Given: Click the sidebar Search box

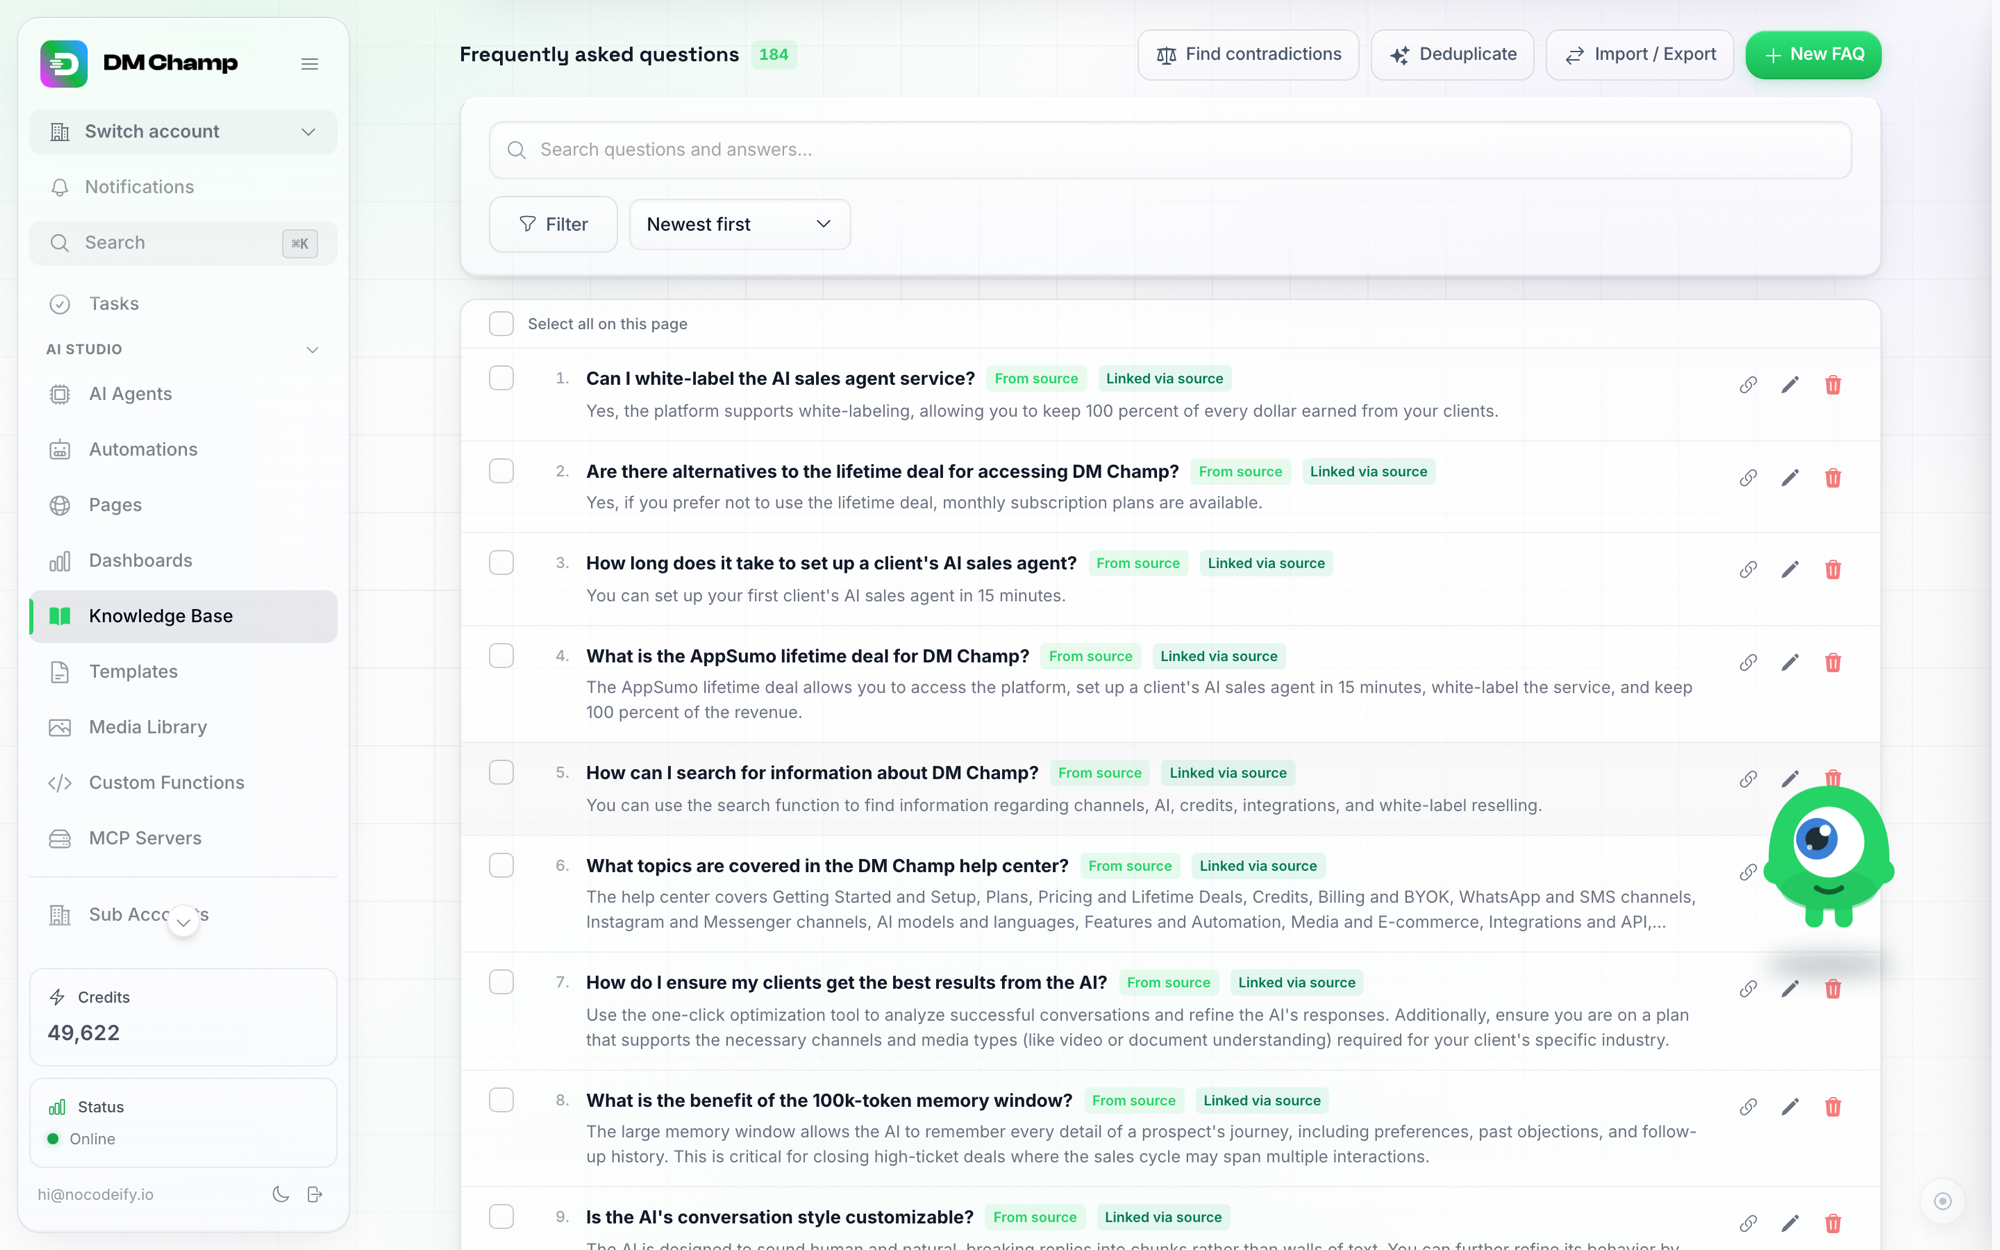Looking at the screenshot, I should click(x=183, y=243).
